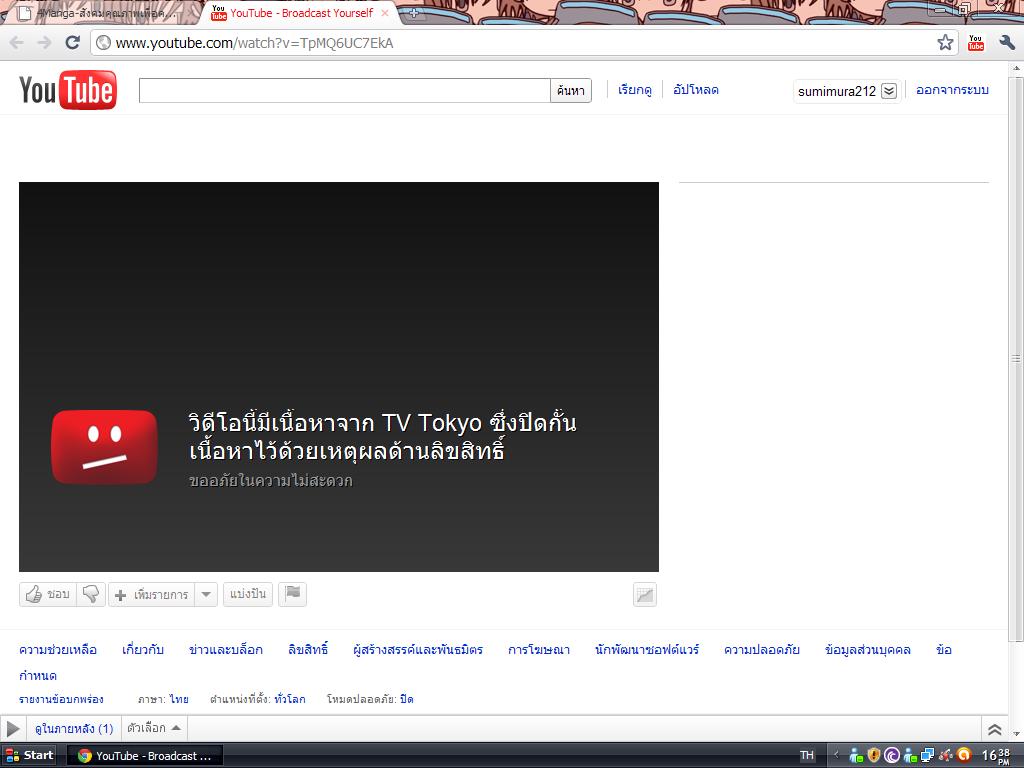Click ออกจากระบบ sign out link
This screenshot has height=768, width=1024.
point(952,90)
